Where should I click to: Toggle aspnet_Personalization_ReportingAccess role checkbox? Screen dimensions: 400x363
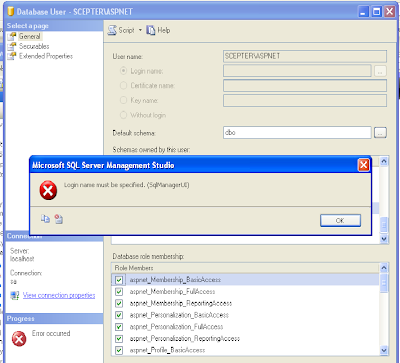[x=119, y=339]
